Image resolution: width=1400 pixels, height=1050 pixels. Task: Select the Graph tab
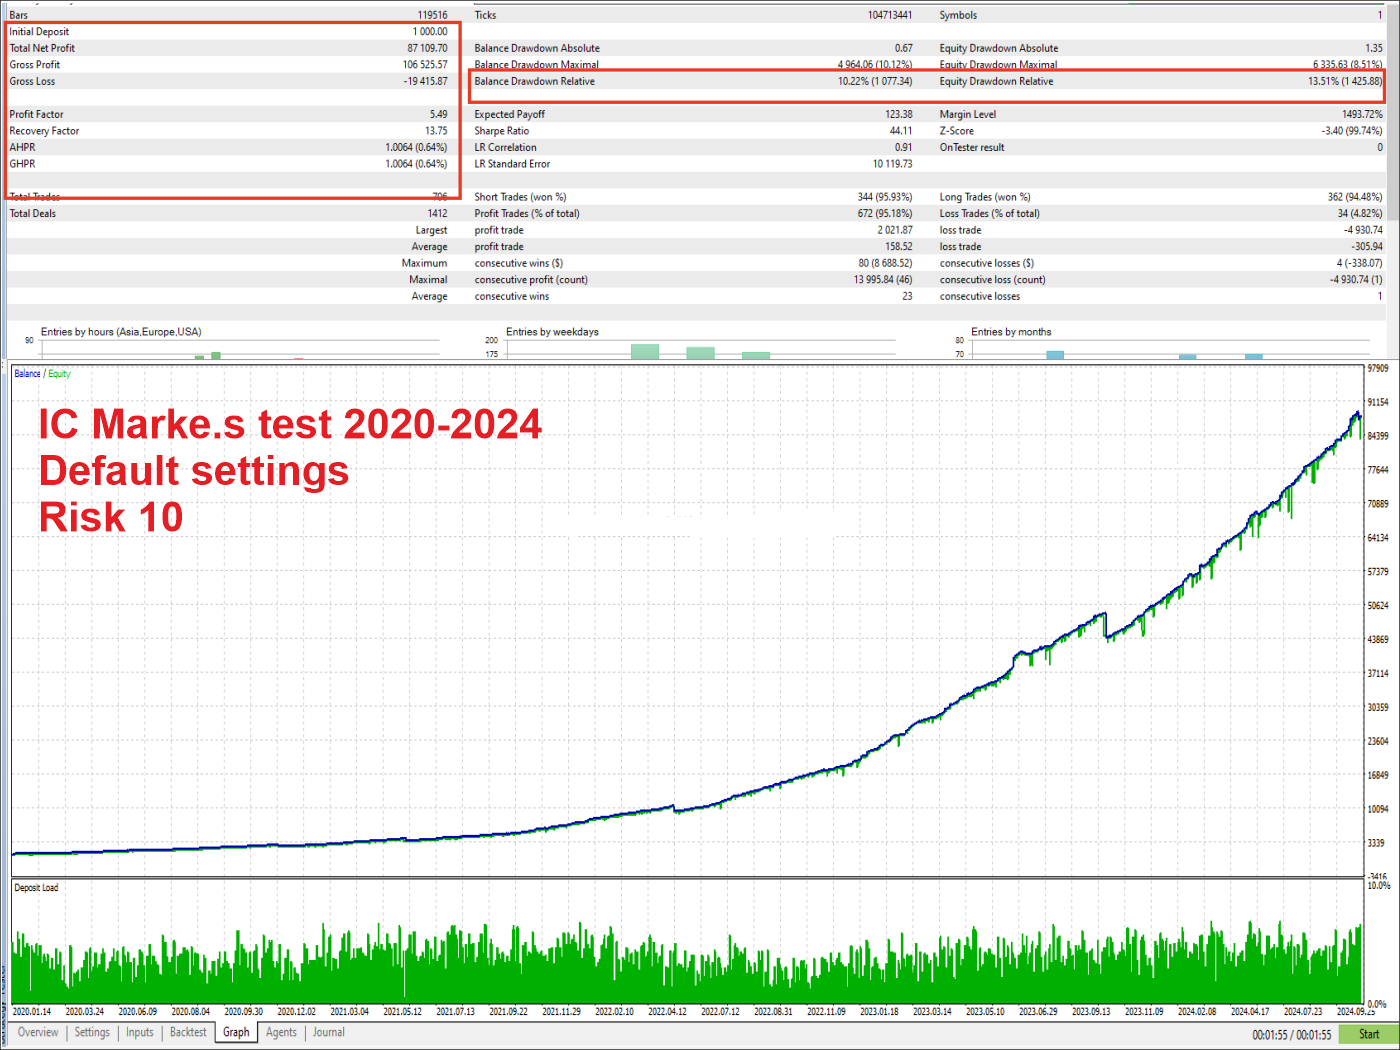(x=236, y=1032)
